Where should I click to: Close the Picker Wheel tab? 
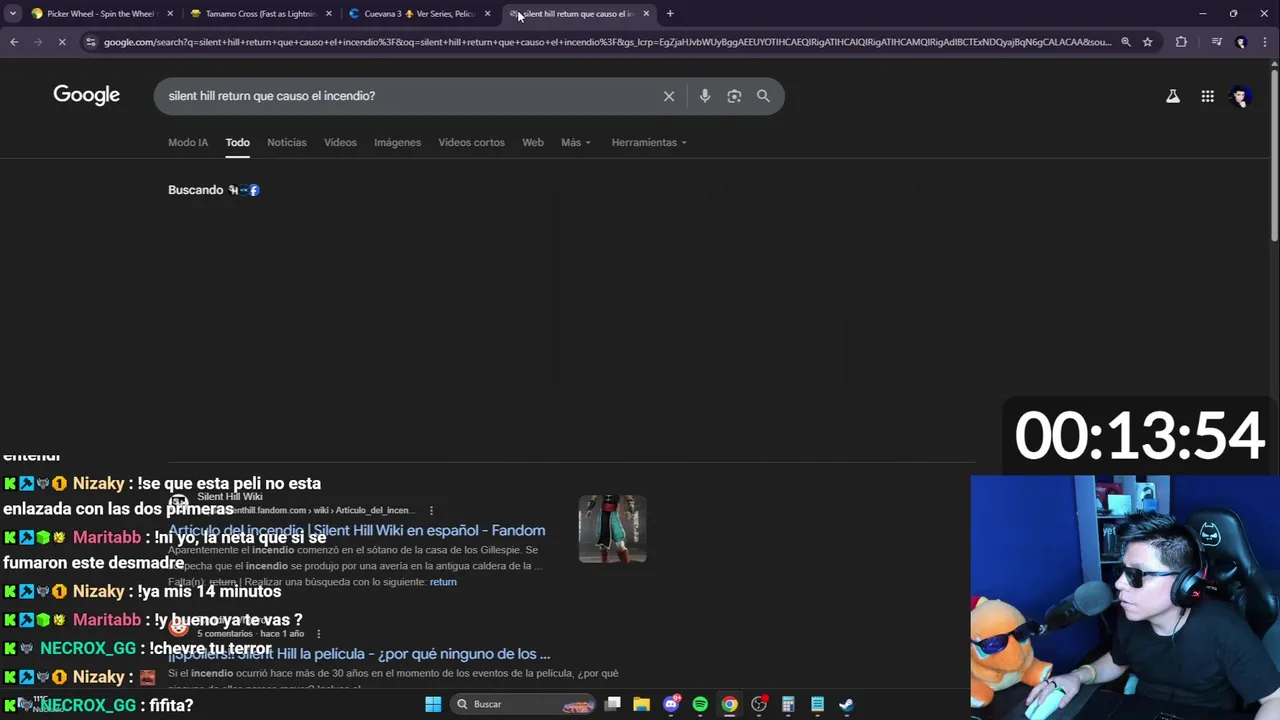point(170,14)
